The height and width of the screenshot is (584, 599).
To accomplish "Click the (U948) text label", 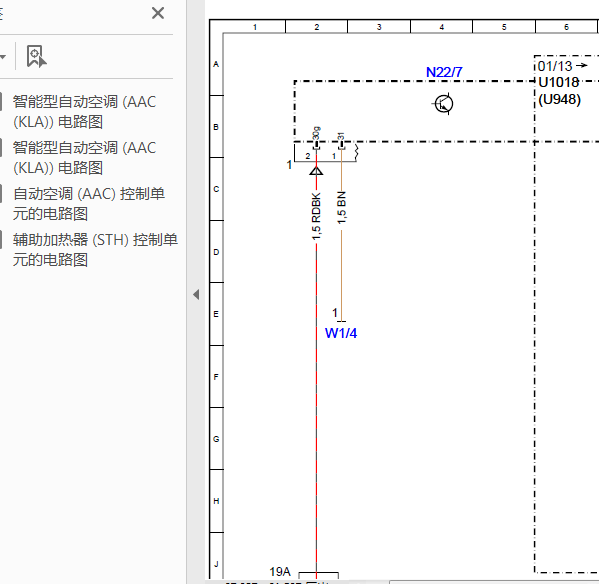I will coord(560,100).
